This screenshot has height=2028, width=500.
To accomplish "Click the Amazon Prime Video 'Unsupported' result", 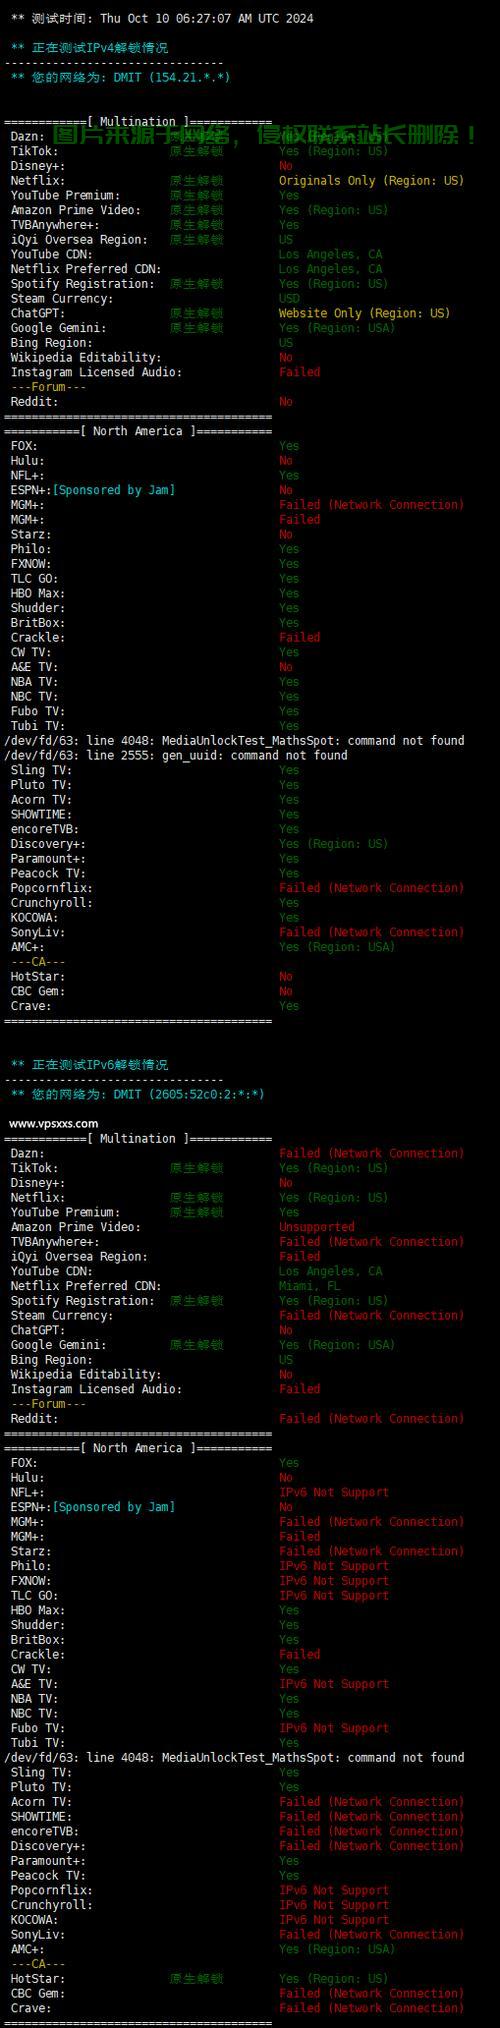I will pos(316,1227).
